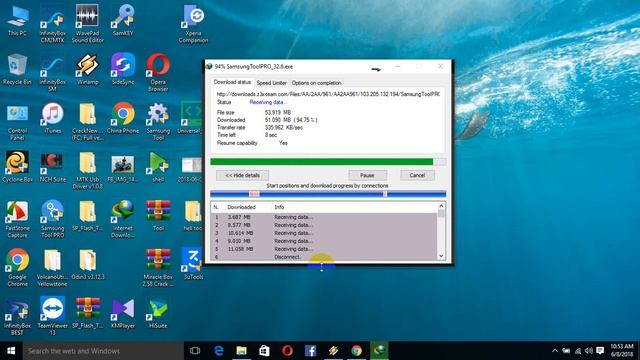The width and height of the screenshot is (640, 360).
Task: Cancel the current download
Action: click(x=417, y=175)
